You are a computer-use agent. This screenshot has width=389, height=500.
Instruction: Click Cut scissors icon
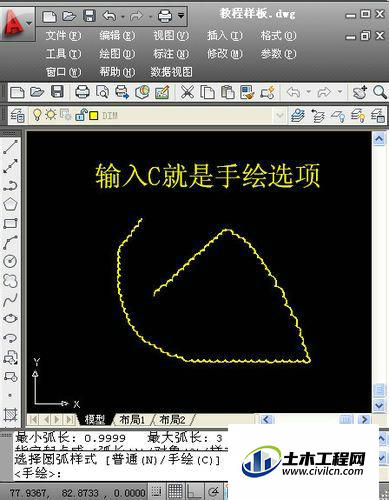point(187,92)
